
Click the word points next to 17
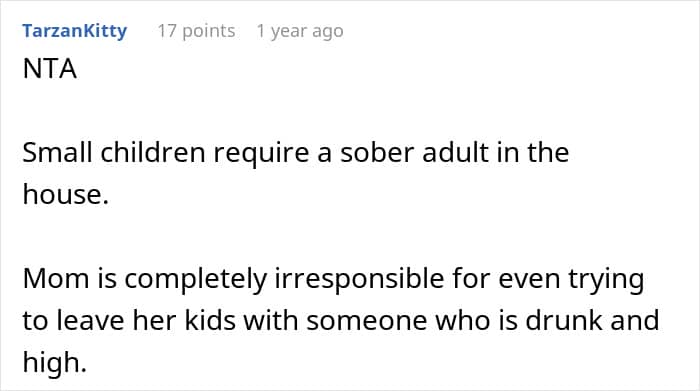(x=208, y=32)
